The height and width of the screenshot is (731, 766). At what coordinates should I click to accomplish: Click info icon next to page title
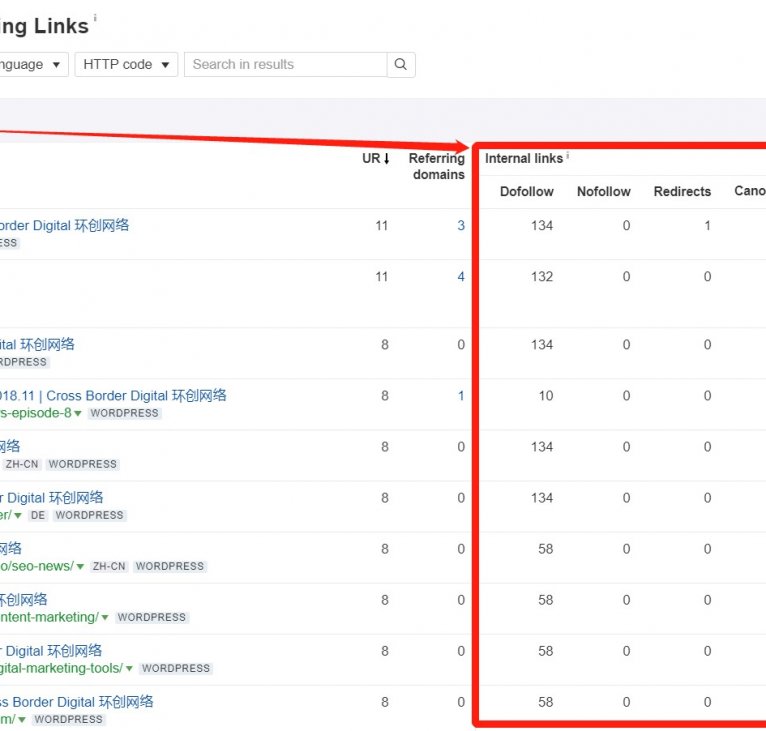point(96,18)
